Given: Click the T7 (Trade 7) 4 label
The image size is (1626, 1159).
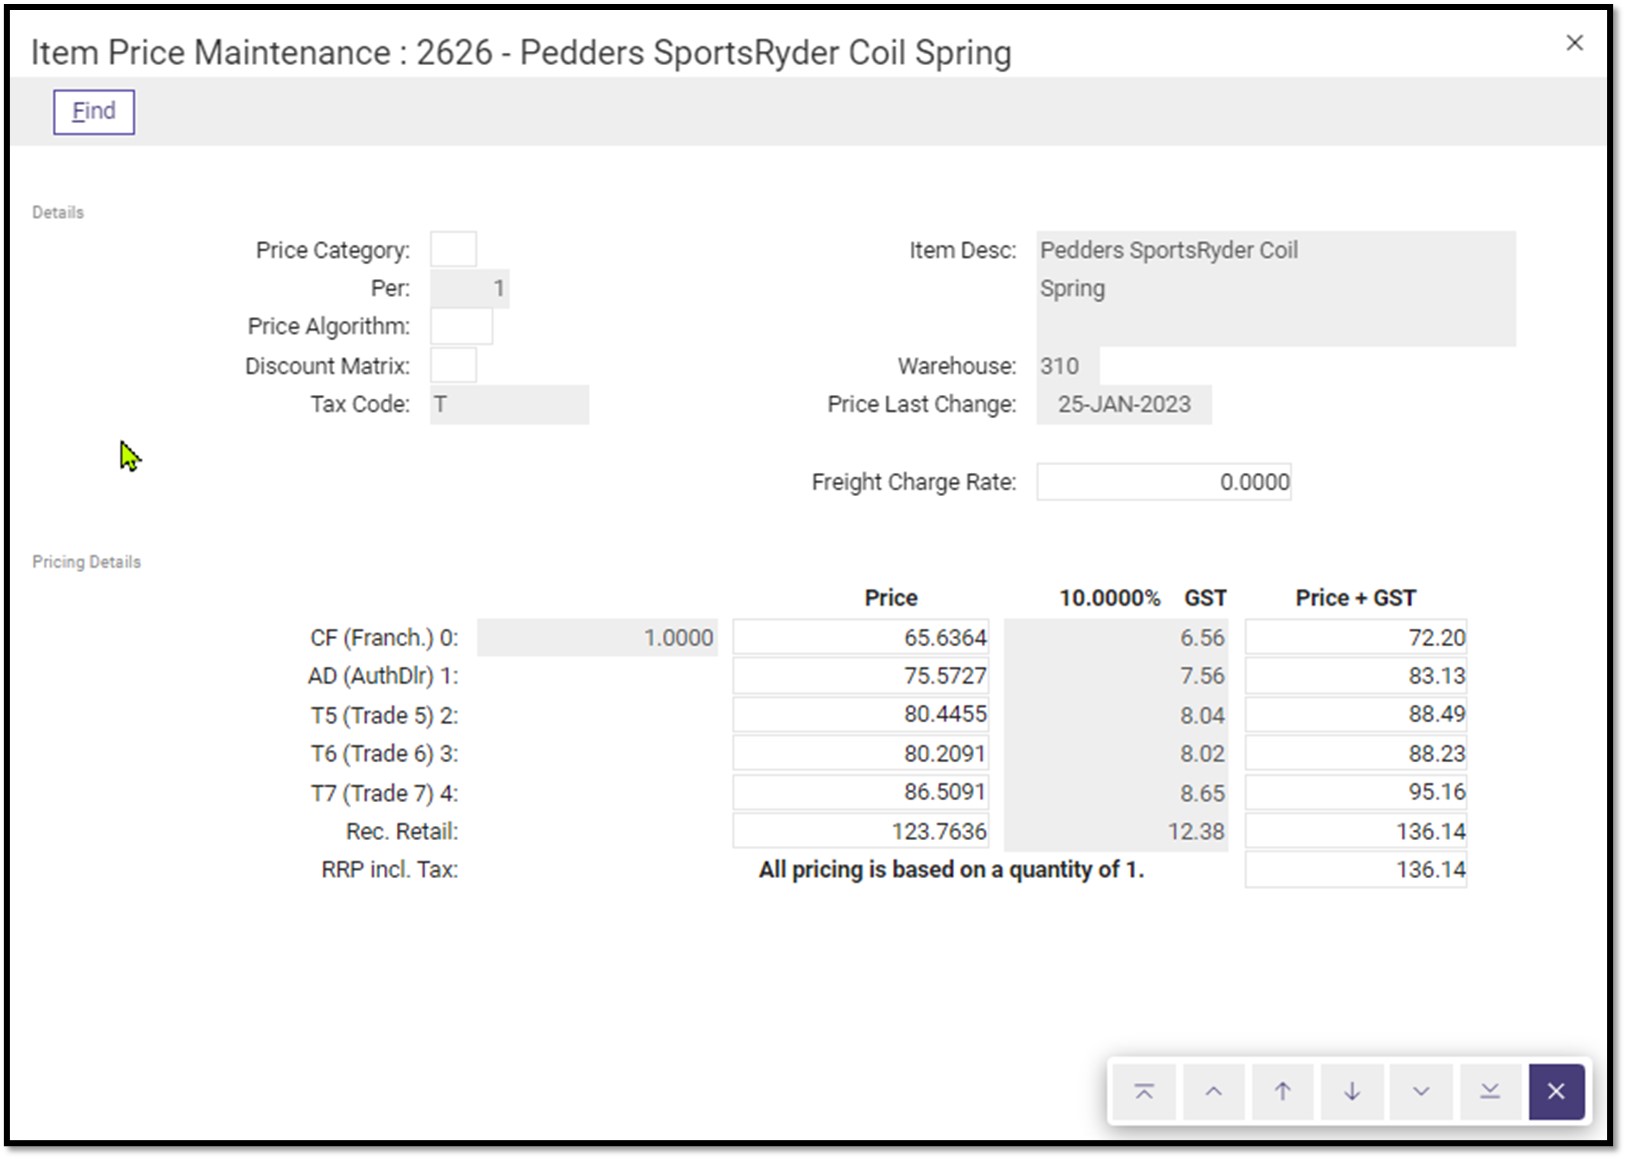Looking at the screenshot, I should tap(385, 793).
